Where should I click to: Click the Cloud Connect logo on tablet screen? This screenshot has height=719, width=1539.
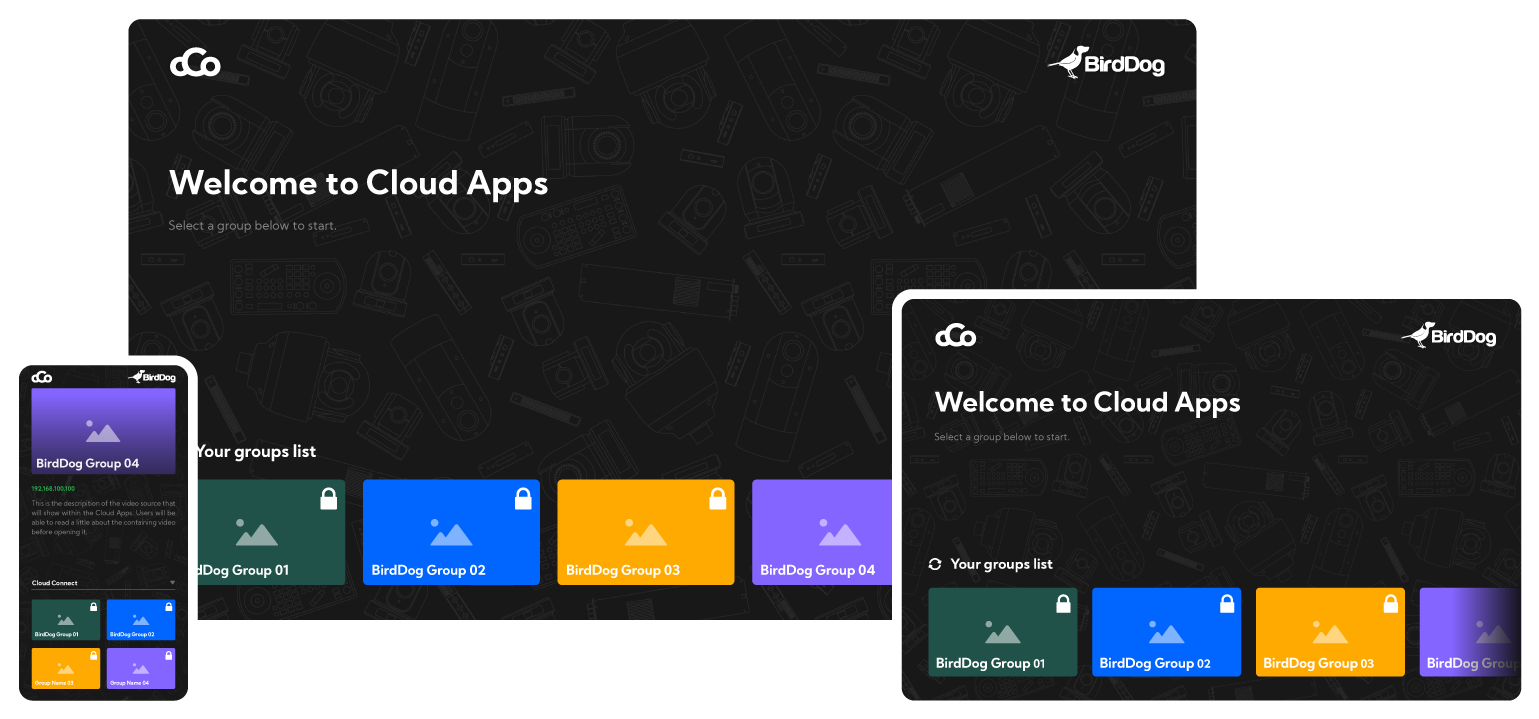click(x=955, y=337)
